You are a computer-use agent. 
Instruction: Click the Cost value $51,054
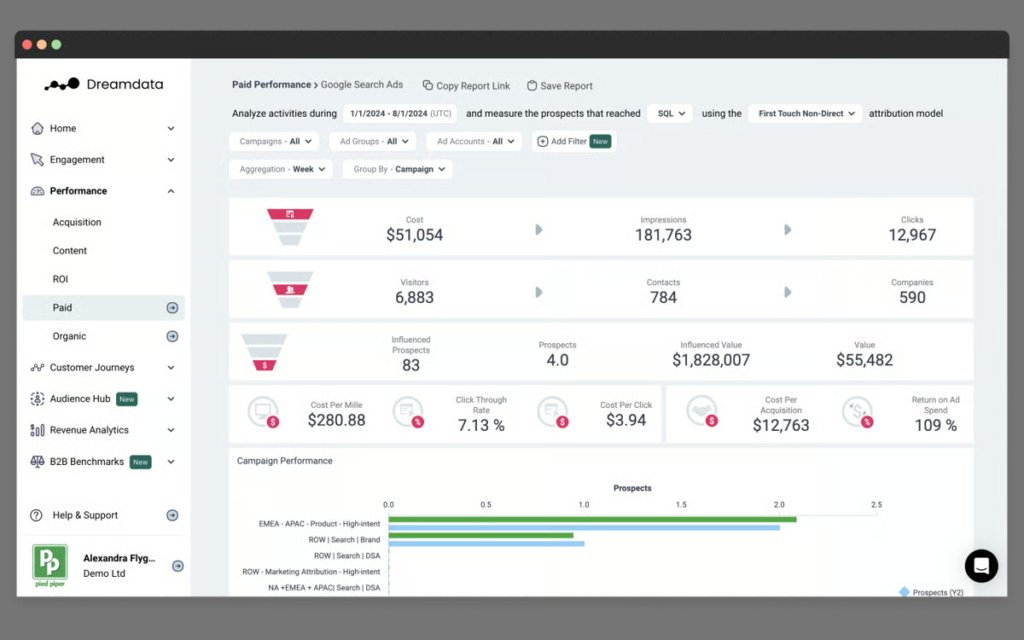415,235
